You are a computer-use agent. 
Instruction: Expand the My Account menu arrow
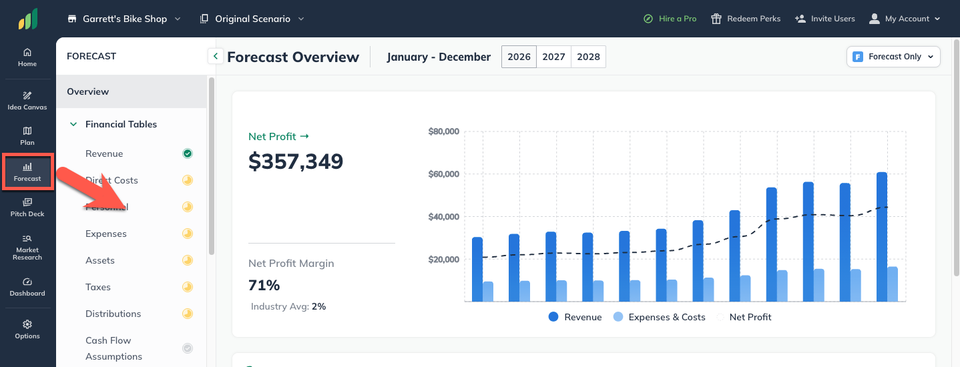937,19
